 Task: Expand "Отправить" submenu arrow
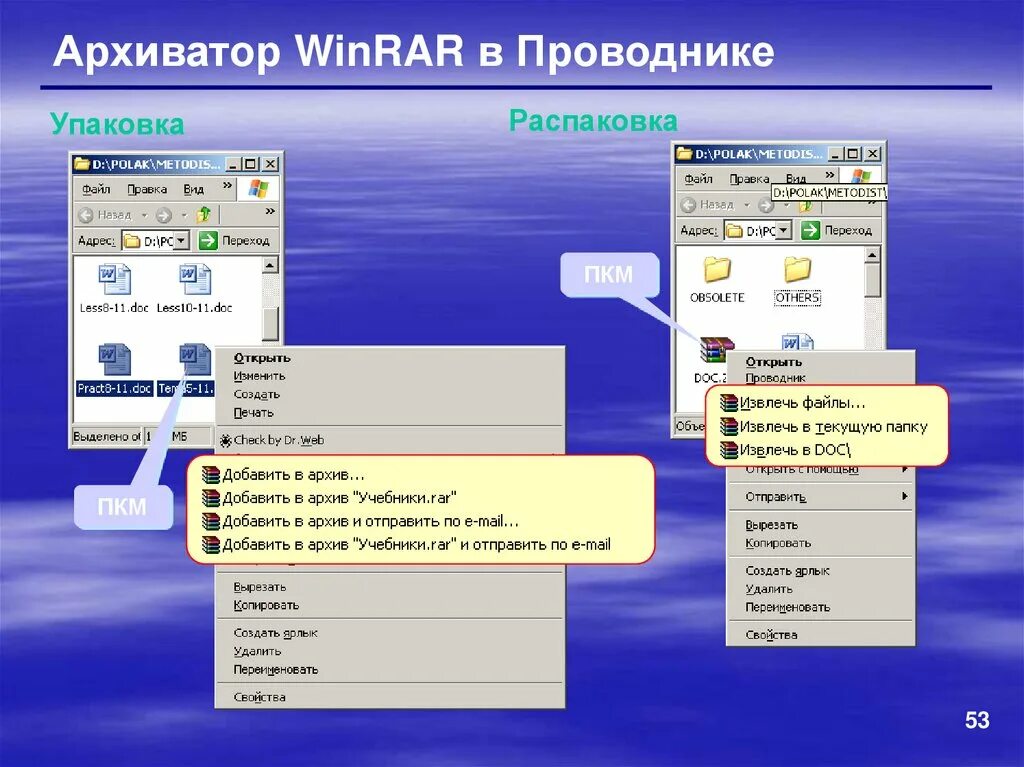point(904,497)
